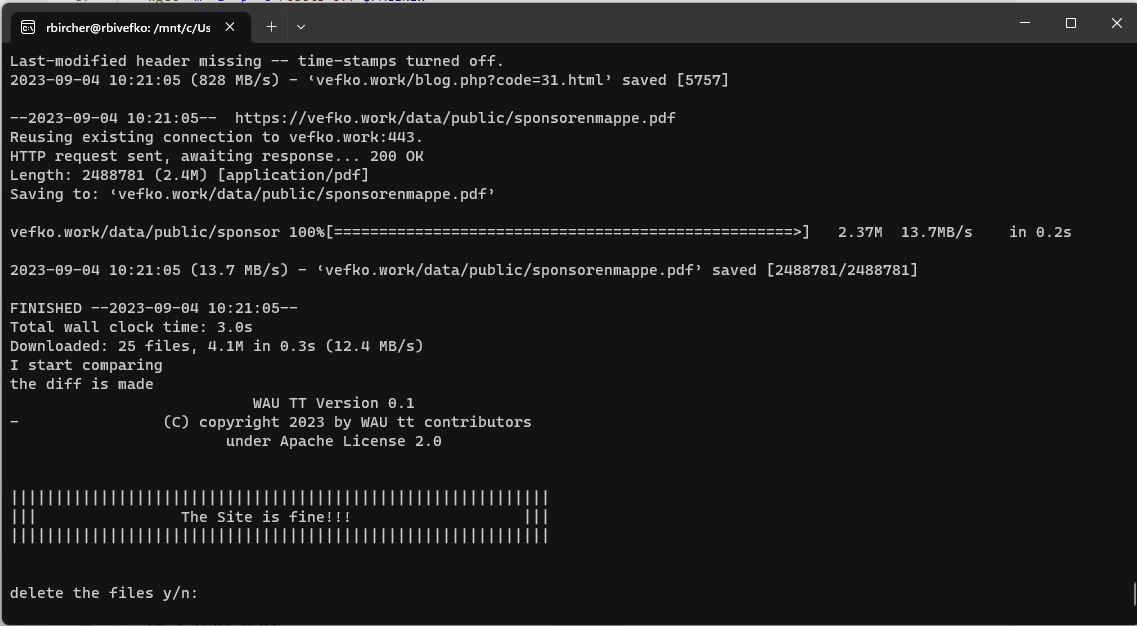
Task: Minimize the terminal window
Action: click(1023, 23)
